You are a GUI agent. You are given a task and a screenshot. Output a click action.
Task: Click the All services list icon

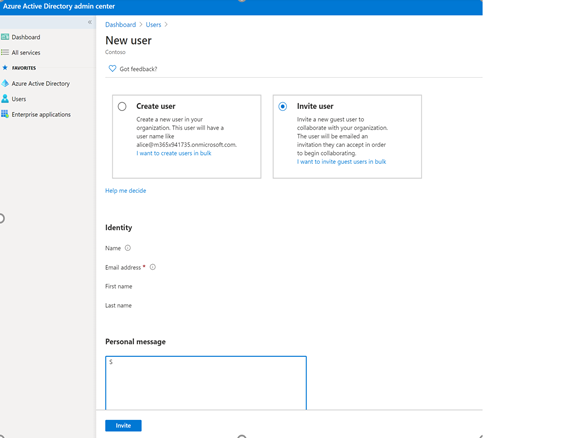point(5,53)
